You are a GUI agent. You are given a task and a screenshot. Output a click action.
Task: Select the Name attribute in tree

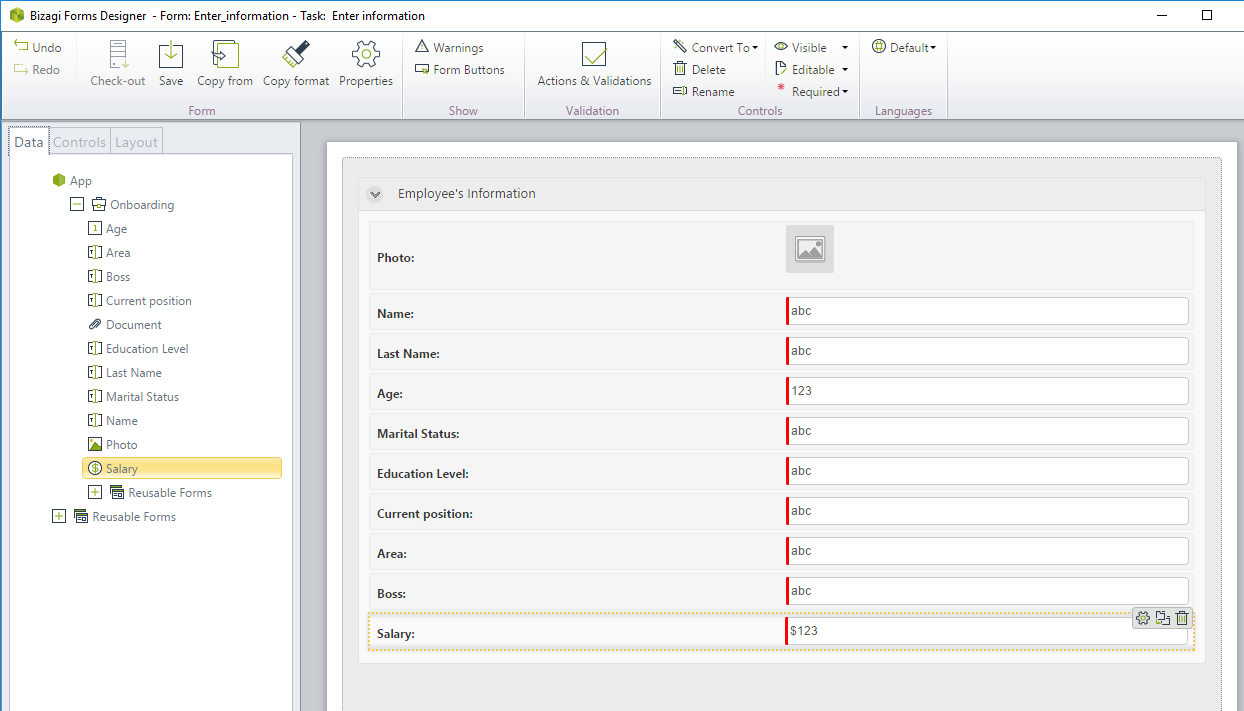click(x=113, y=421)
